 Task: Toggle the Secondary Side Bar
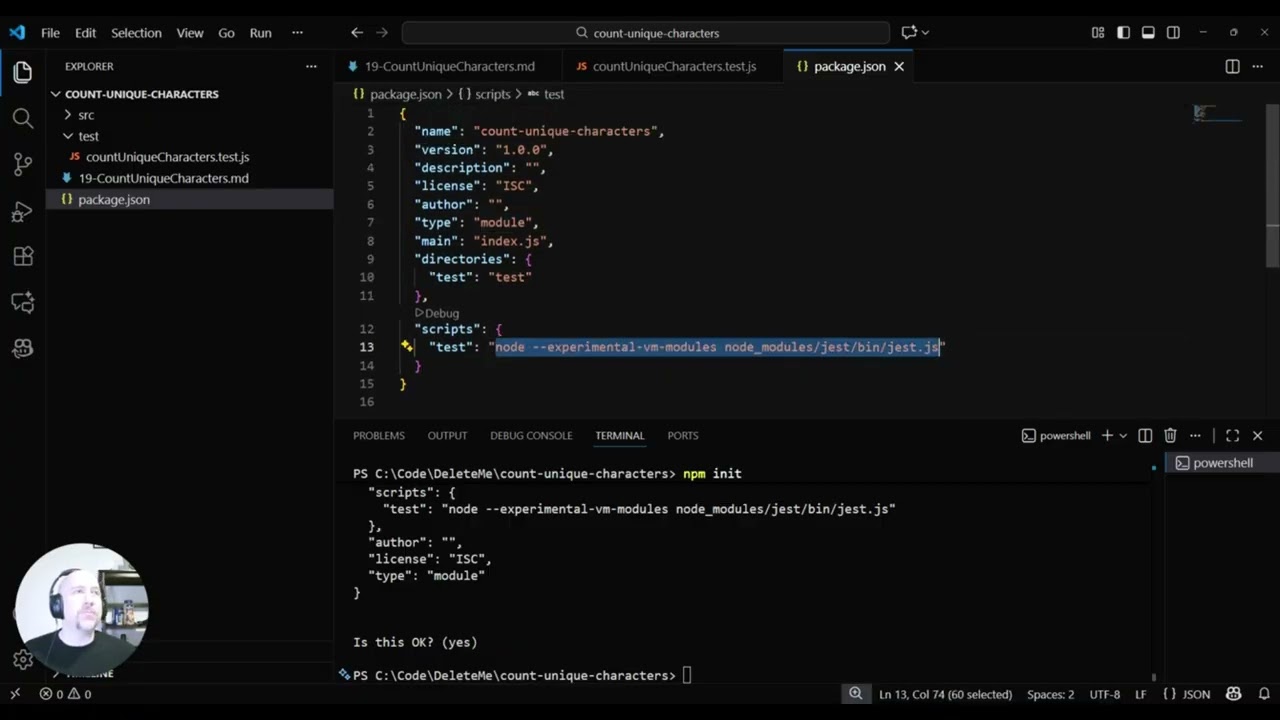(x=1173, y=33)
